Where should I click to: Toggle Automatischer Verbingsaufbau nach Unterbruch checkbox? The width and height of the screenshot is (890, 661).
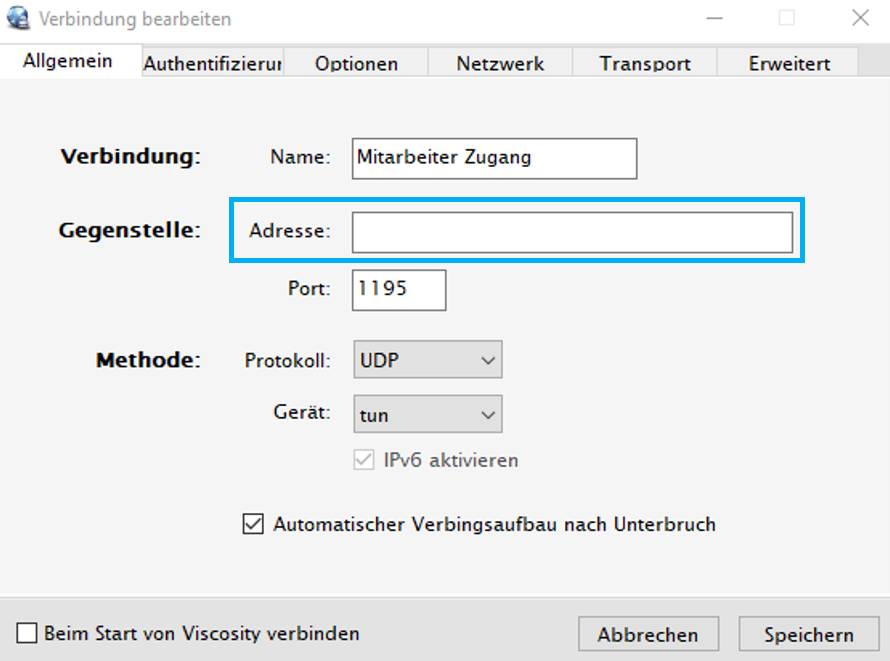pyautogui.click(x=253, y=524)
